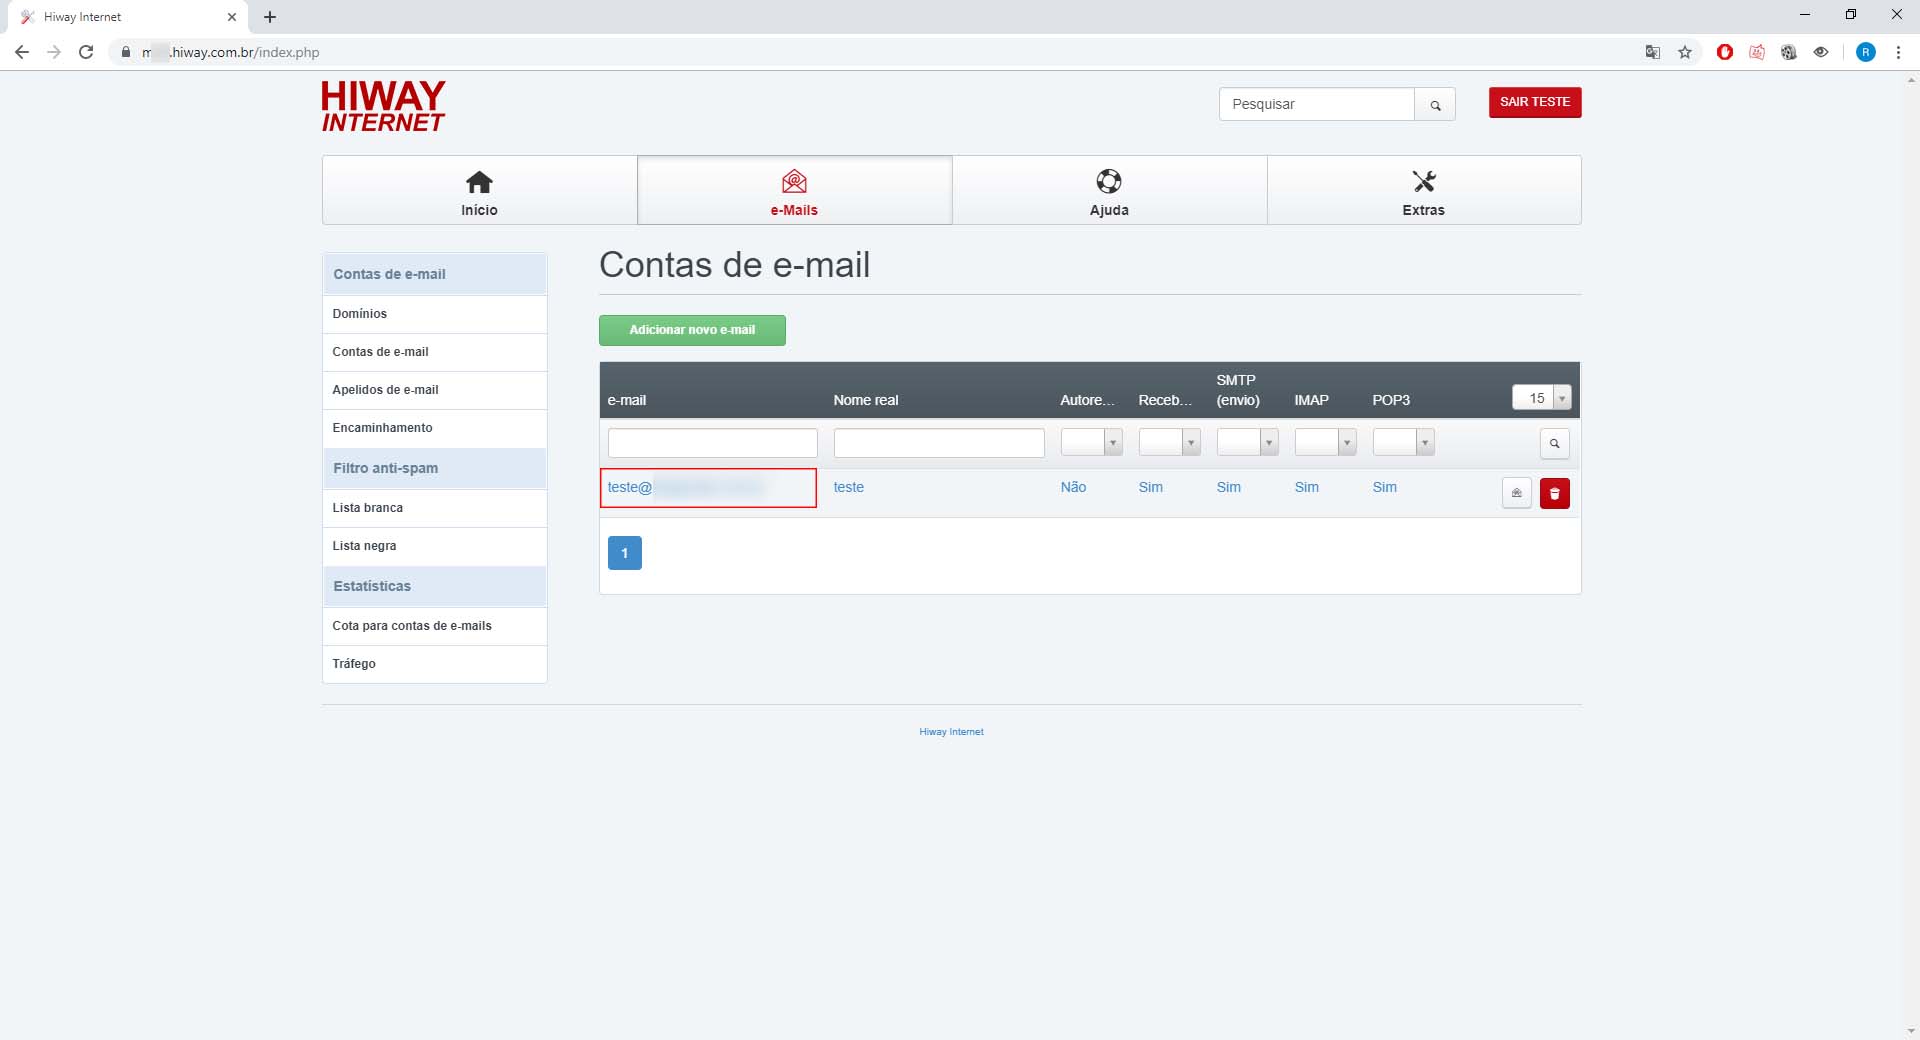The width and height of the screenshot is (1920, 1040).
Task: Click the address bar URL
Action: click(231, 52)
